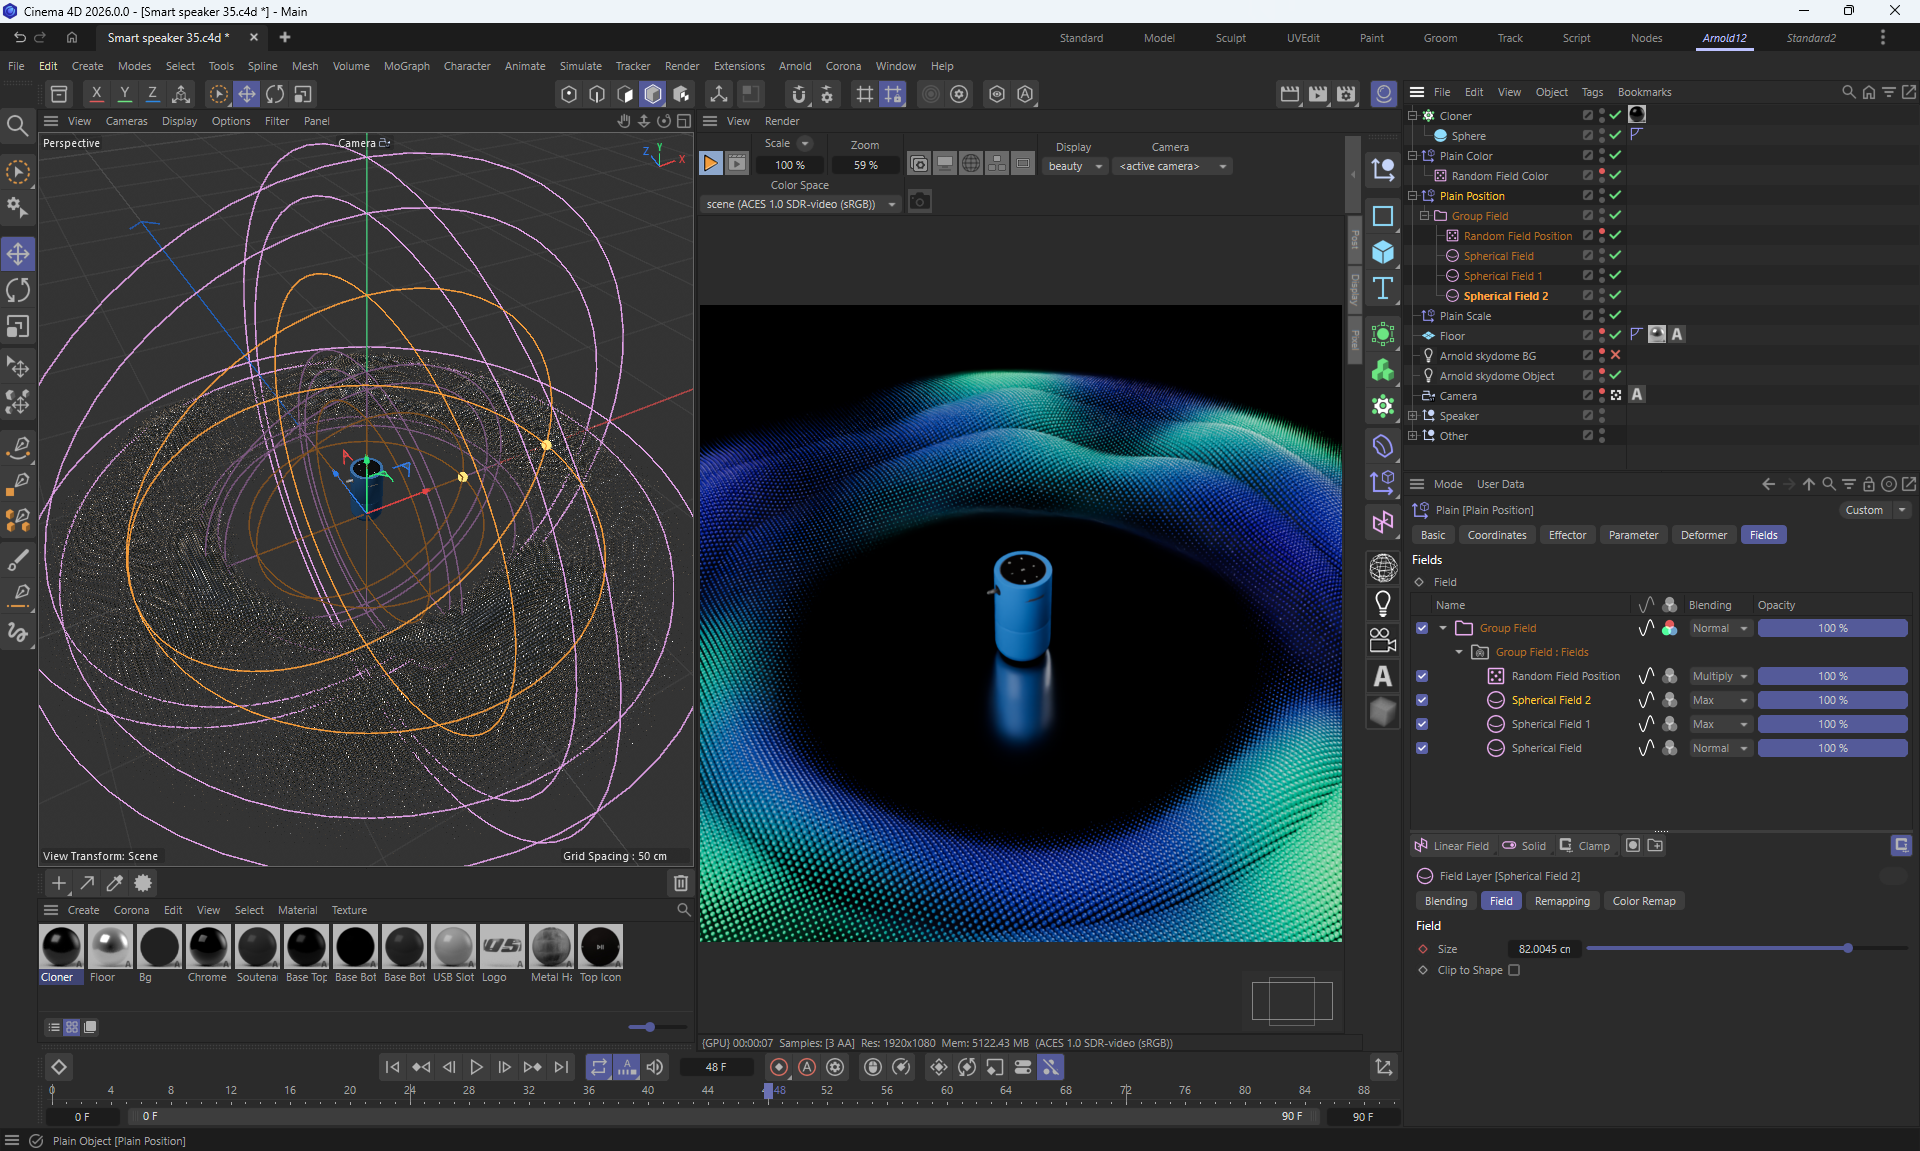
Task: Uncheck Random Field Position layer checkbox
Action: coord(1422,676)
